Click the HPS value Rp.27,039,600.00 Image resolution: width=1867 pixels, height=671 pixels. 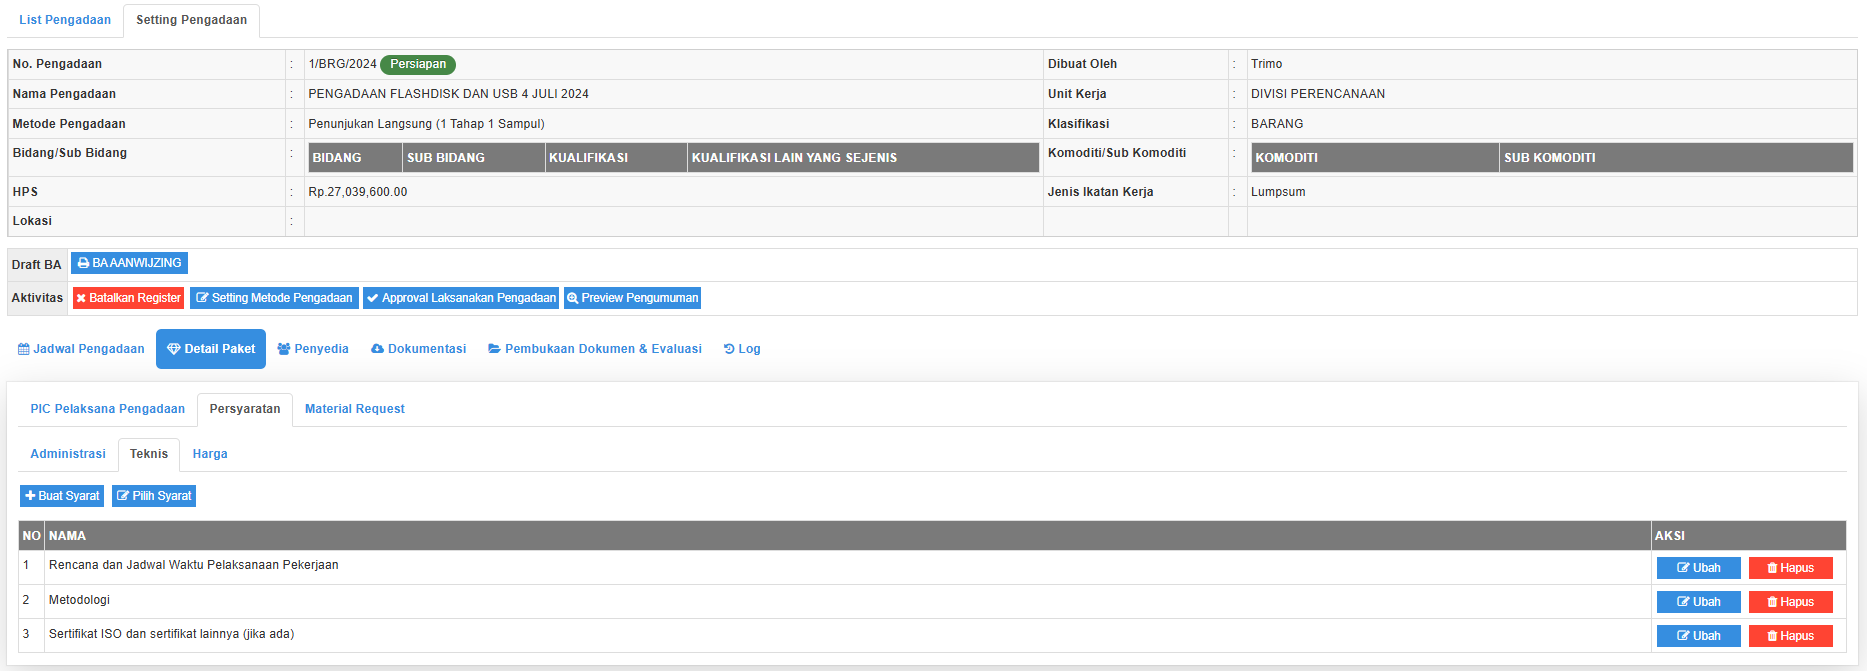(x=357, y=192)
